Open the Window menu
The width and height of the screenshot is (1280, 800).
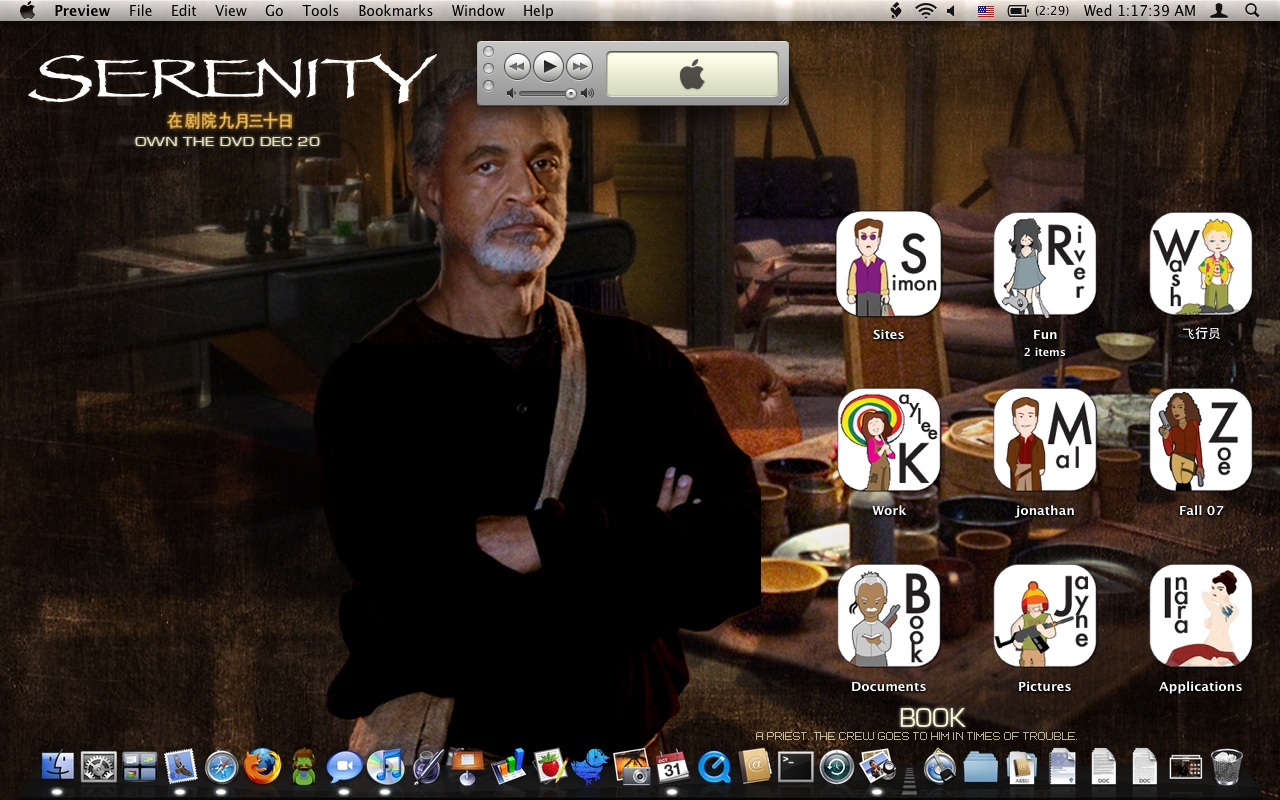478,11
